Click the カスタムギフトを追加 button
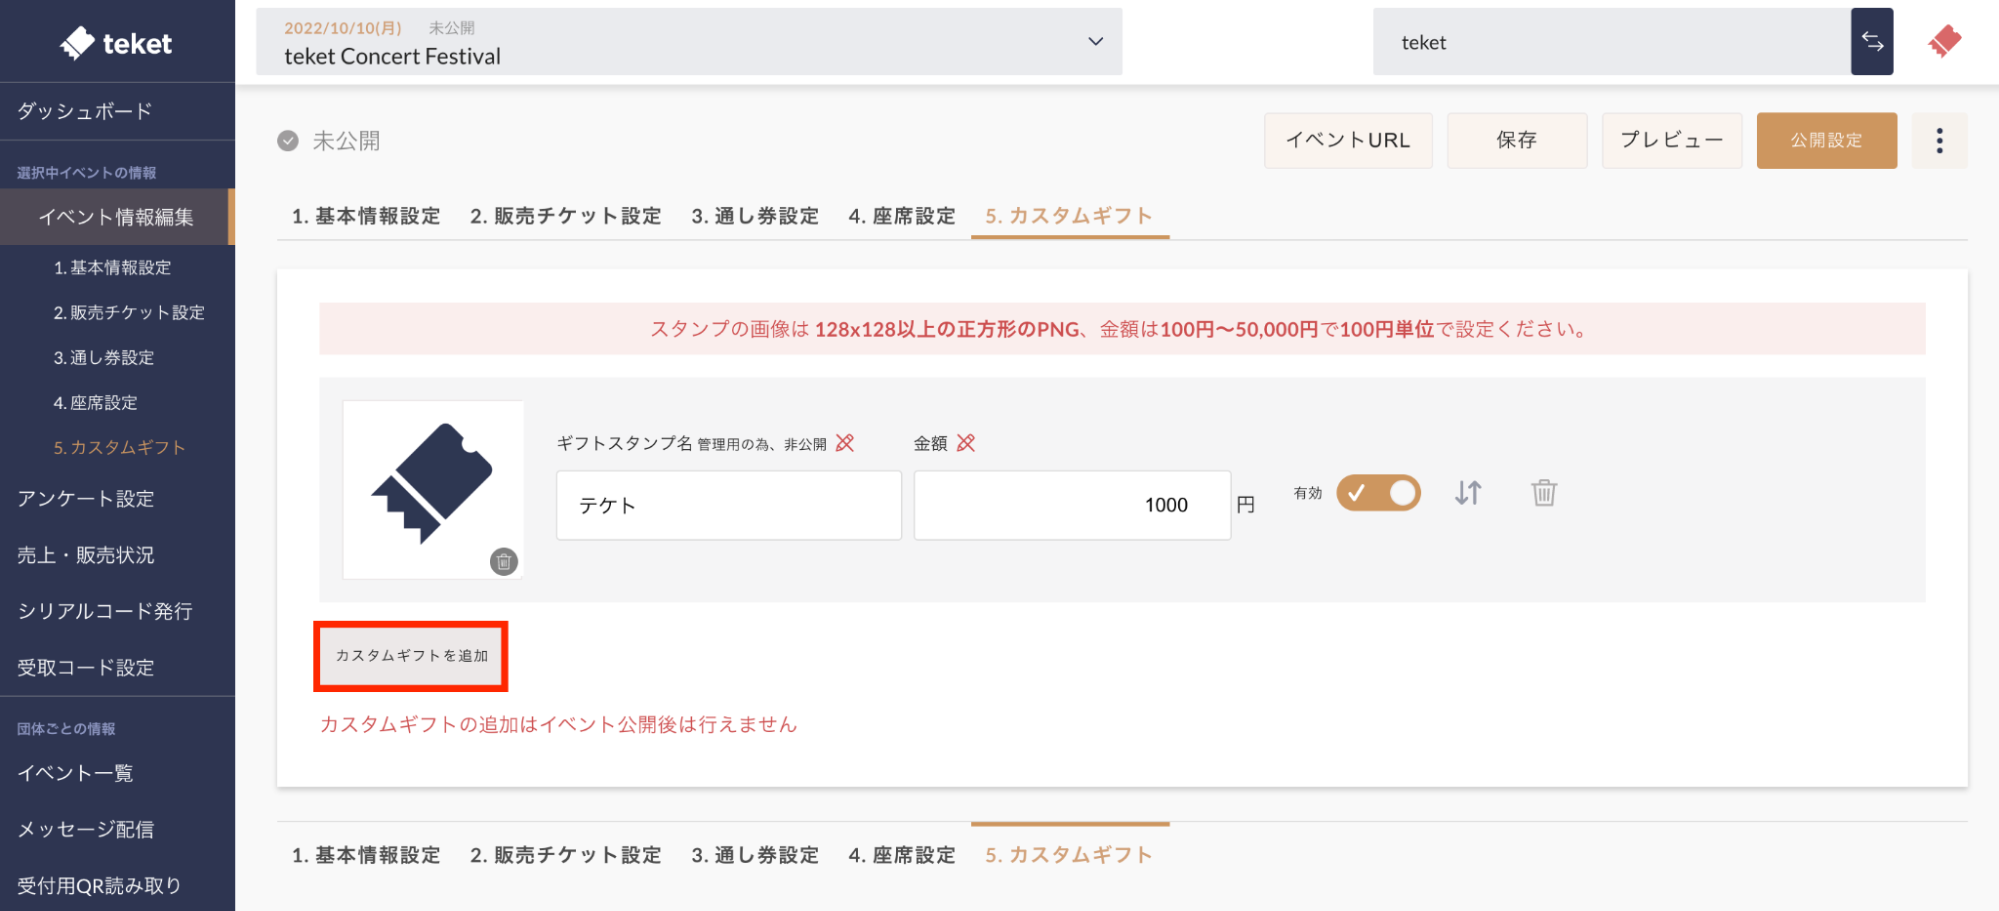Viewport: 1999px width, 911px height. coord(411,656)
